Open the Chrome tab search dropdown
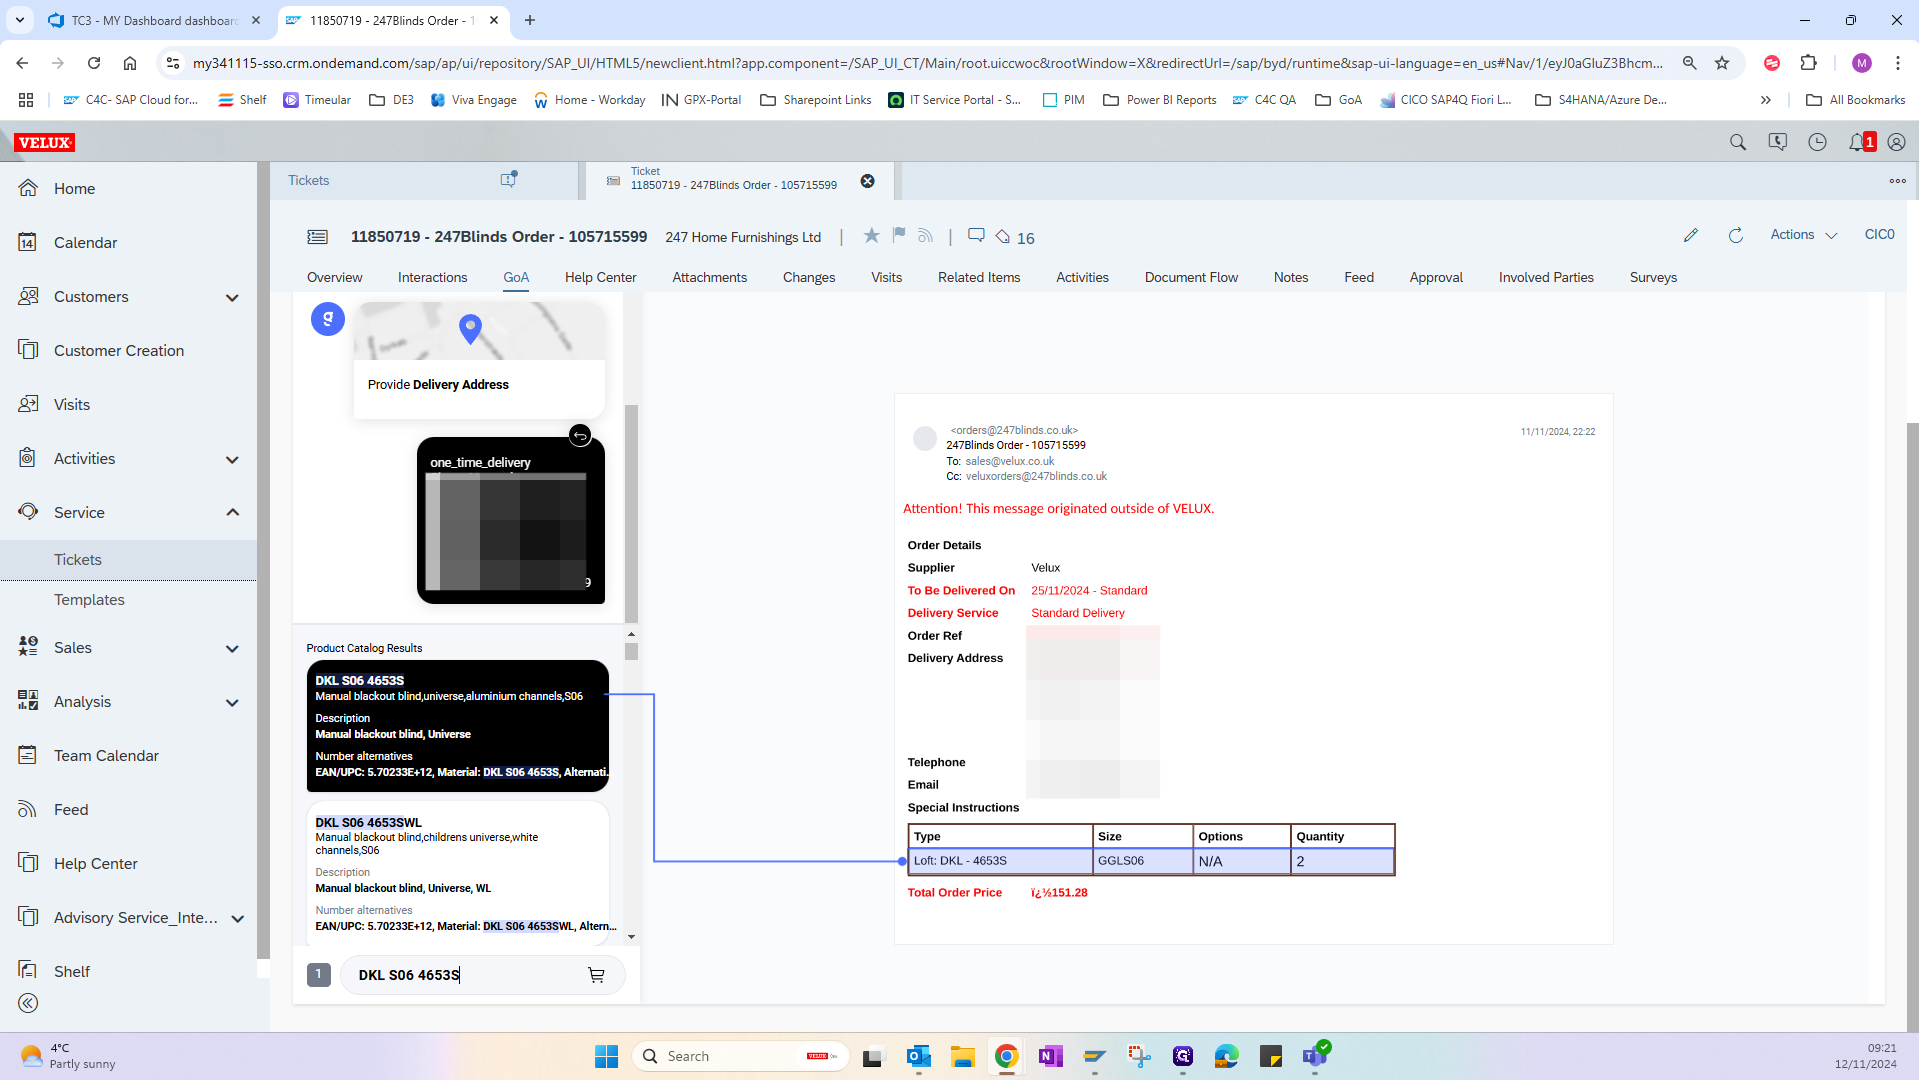The width and height of the screenshot is (1919, 1080). click(20, 20)
